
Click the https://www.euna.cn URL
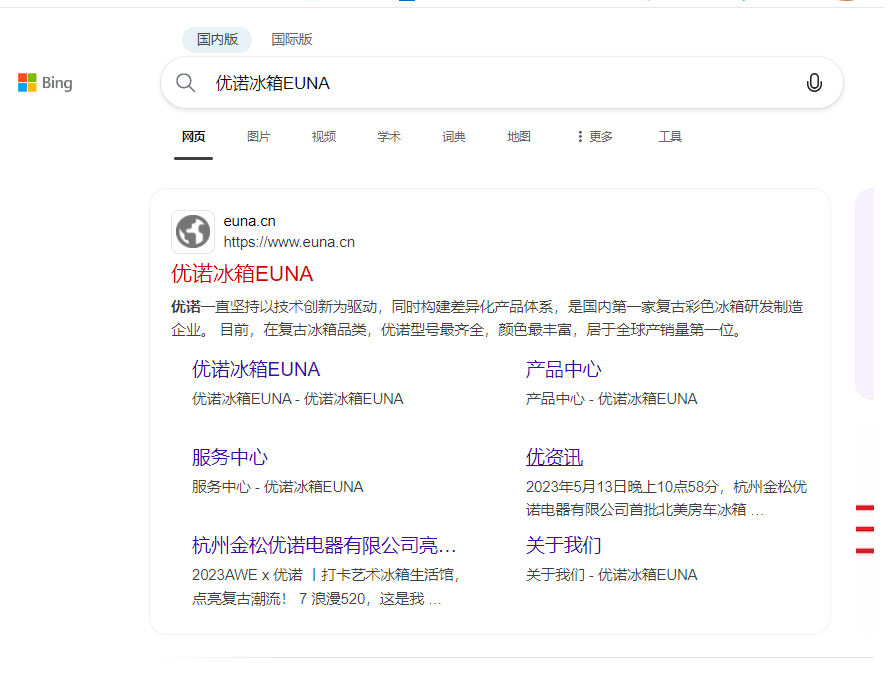289,242
